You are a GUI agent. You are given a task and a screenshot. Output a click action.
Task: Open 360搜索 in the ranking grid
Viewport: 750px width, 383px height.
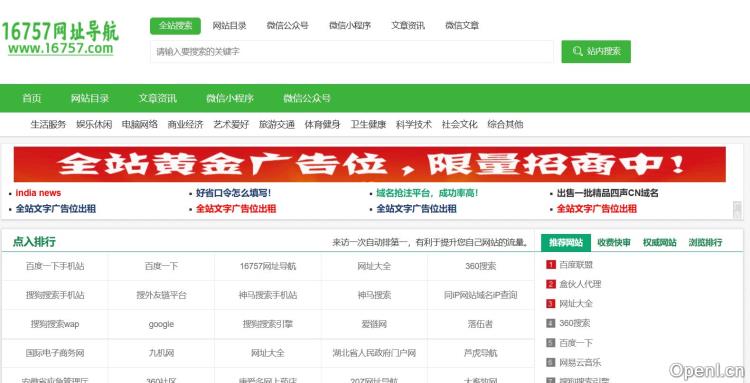[481, 266]
